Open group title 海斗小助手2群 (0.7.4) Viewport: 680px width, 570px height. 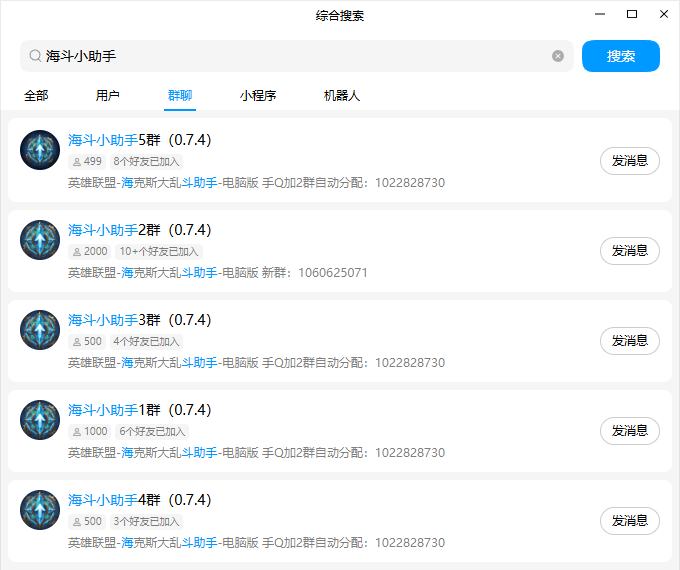pos(140,230)
